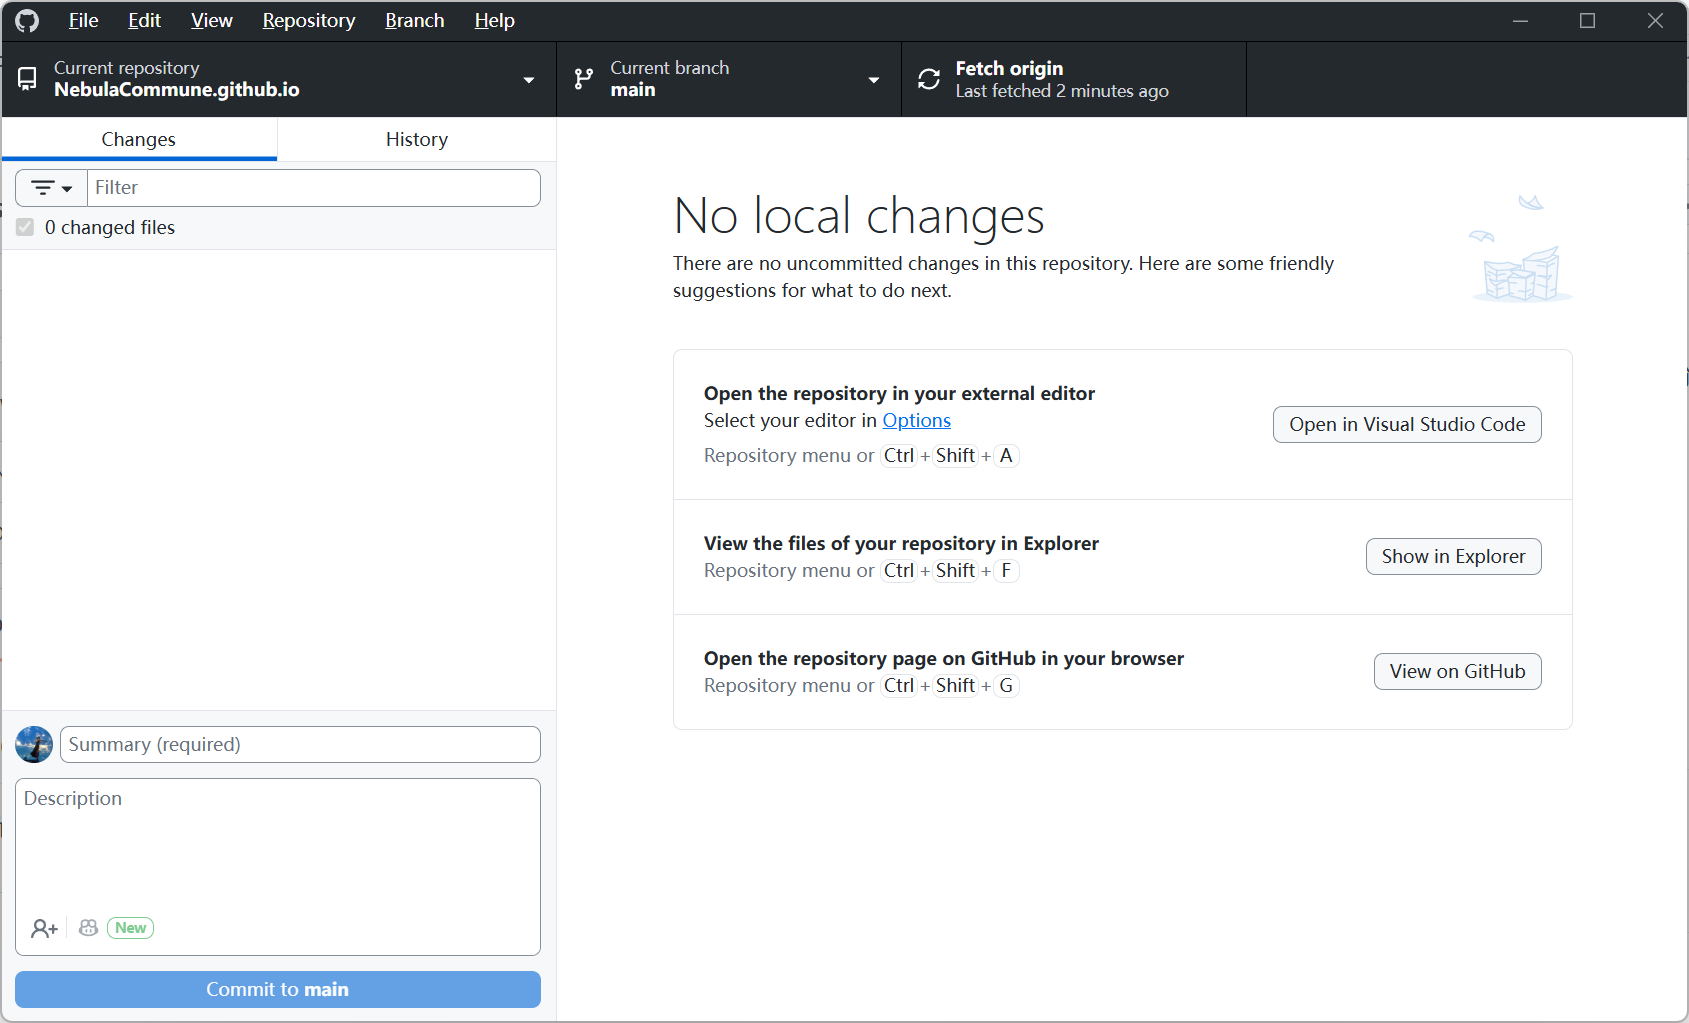The image size is (1689, 1023).
Task: Click the Fetch origin sync icon
Action: pos(929,78)
